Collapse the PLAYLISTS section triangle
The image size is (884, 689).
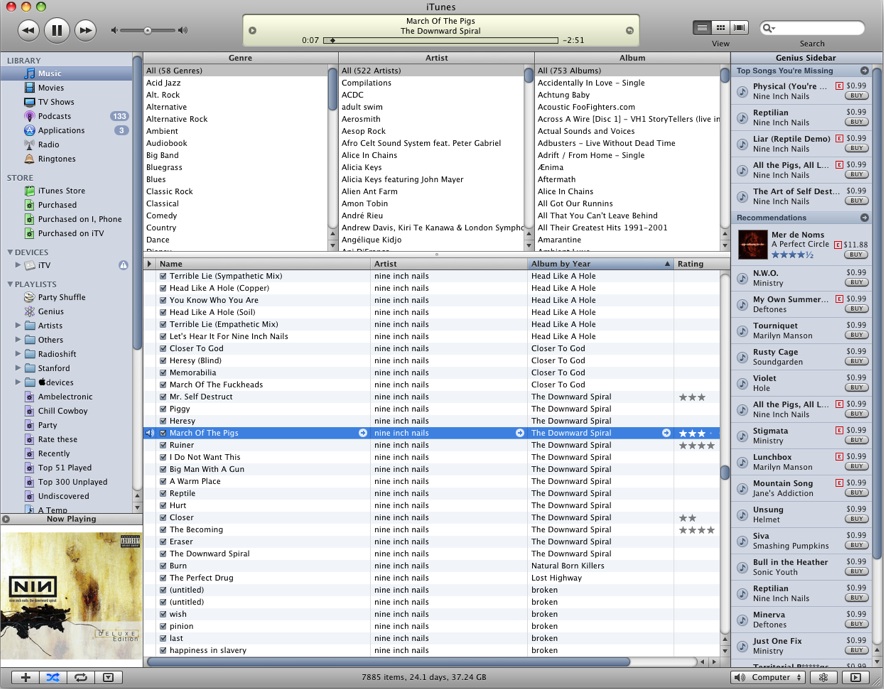pyautogui.click(x=10, y=284)
